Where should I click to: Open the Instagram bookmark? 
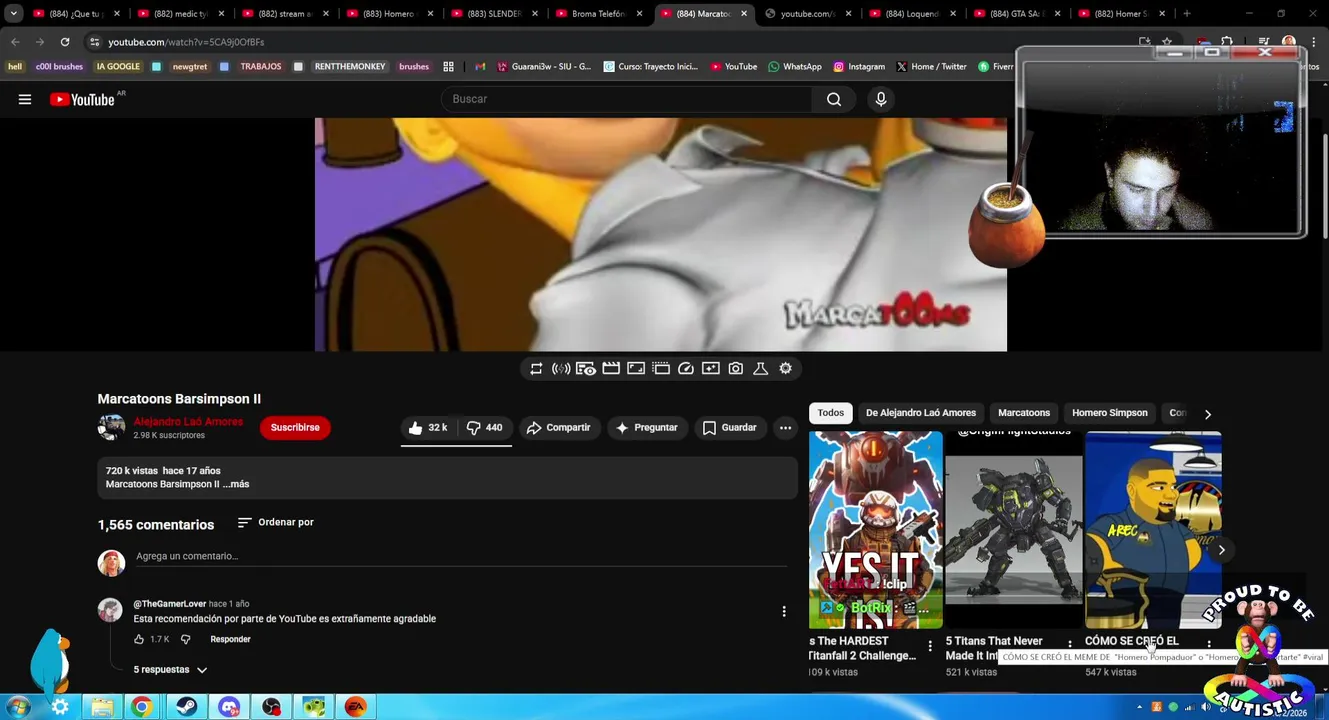pos(859,67)
